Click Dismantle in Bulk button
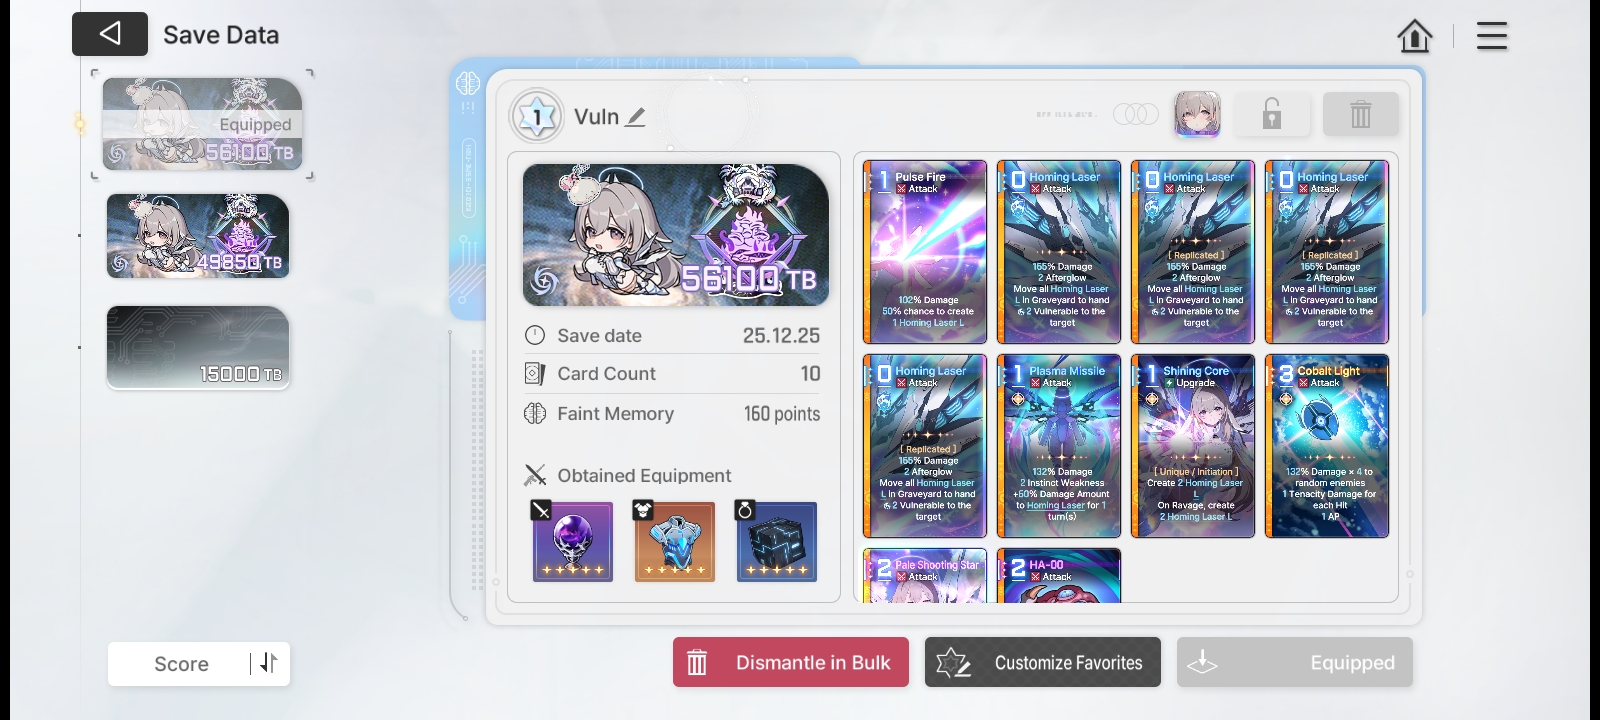The image size is (1600, 720). pyautogui.click(x=791, y=662)
